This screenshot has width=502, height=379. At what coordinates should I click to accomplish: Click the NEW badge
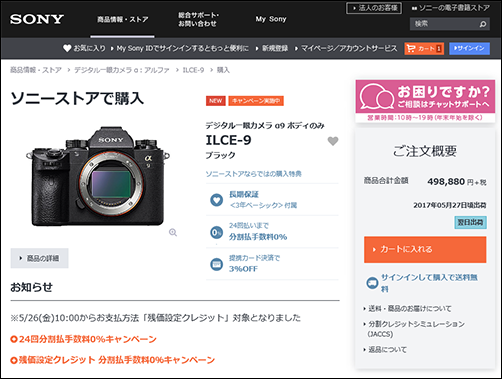[216, 101]
